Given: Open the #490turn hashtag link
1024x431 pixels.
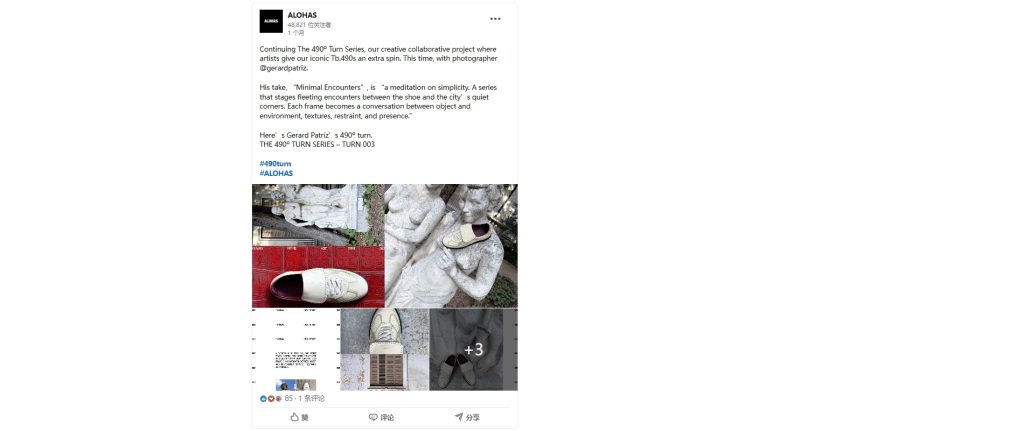Looking at the screenshot, I should tap(276, 163).
